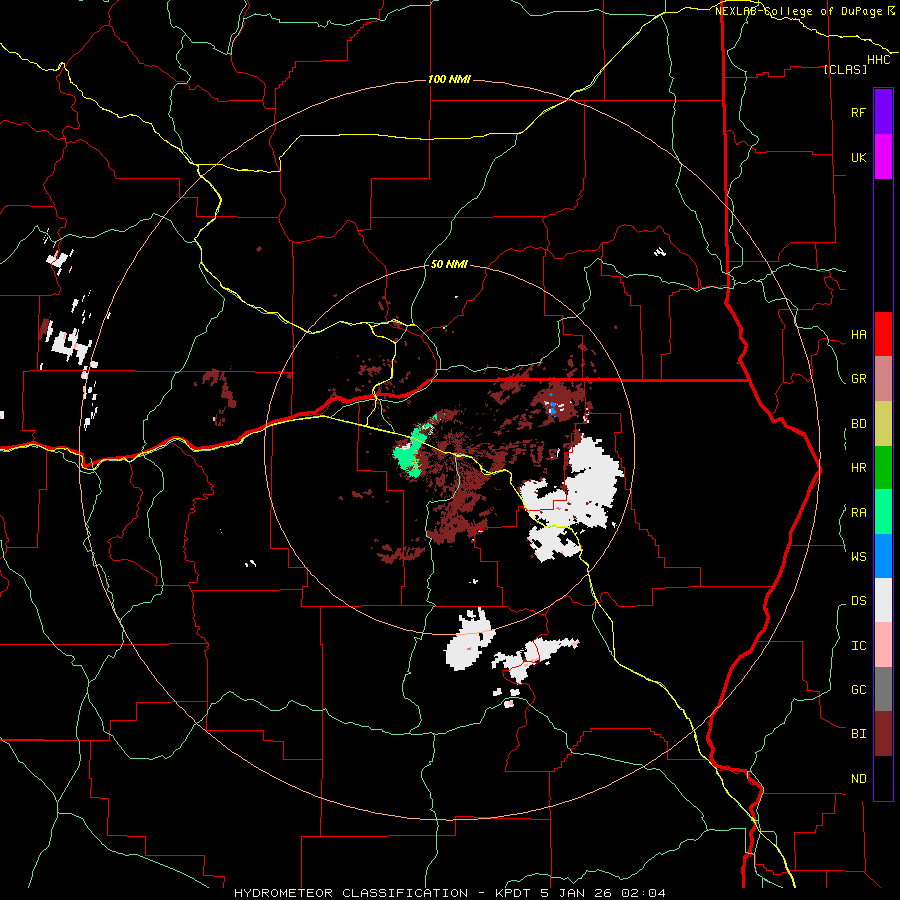Click the 50 NMI range ring label
Screen dimensions: 900x900
[449, 265]
